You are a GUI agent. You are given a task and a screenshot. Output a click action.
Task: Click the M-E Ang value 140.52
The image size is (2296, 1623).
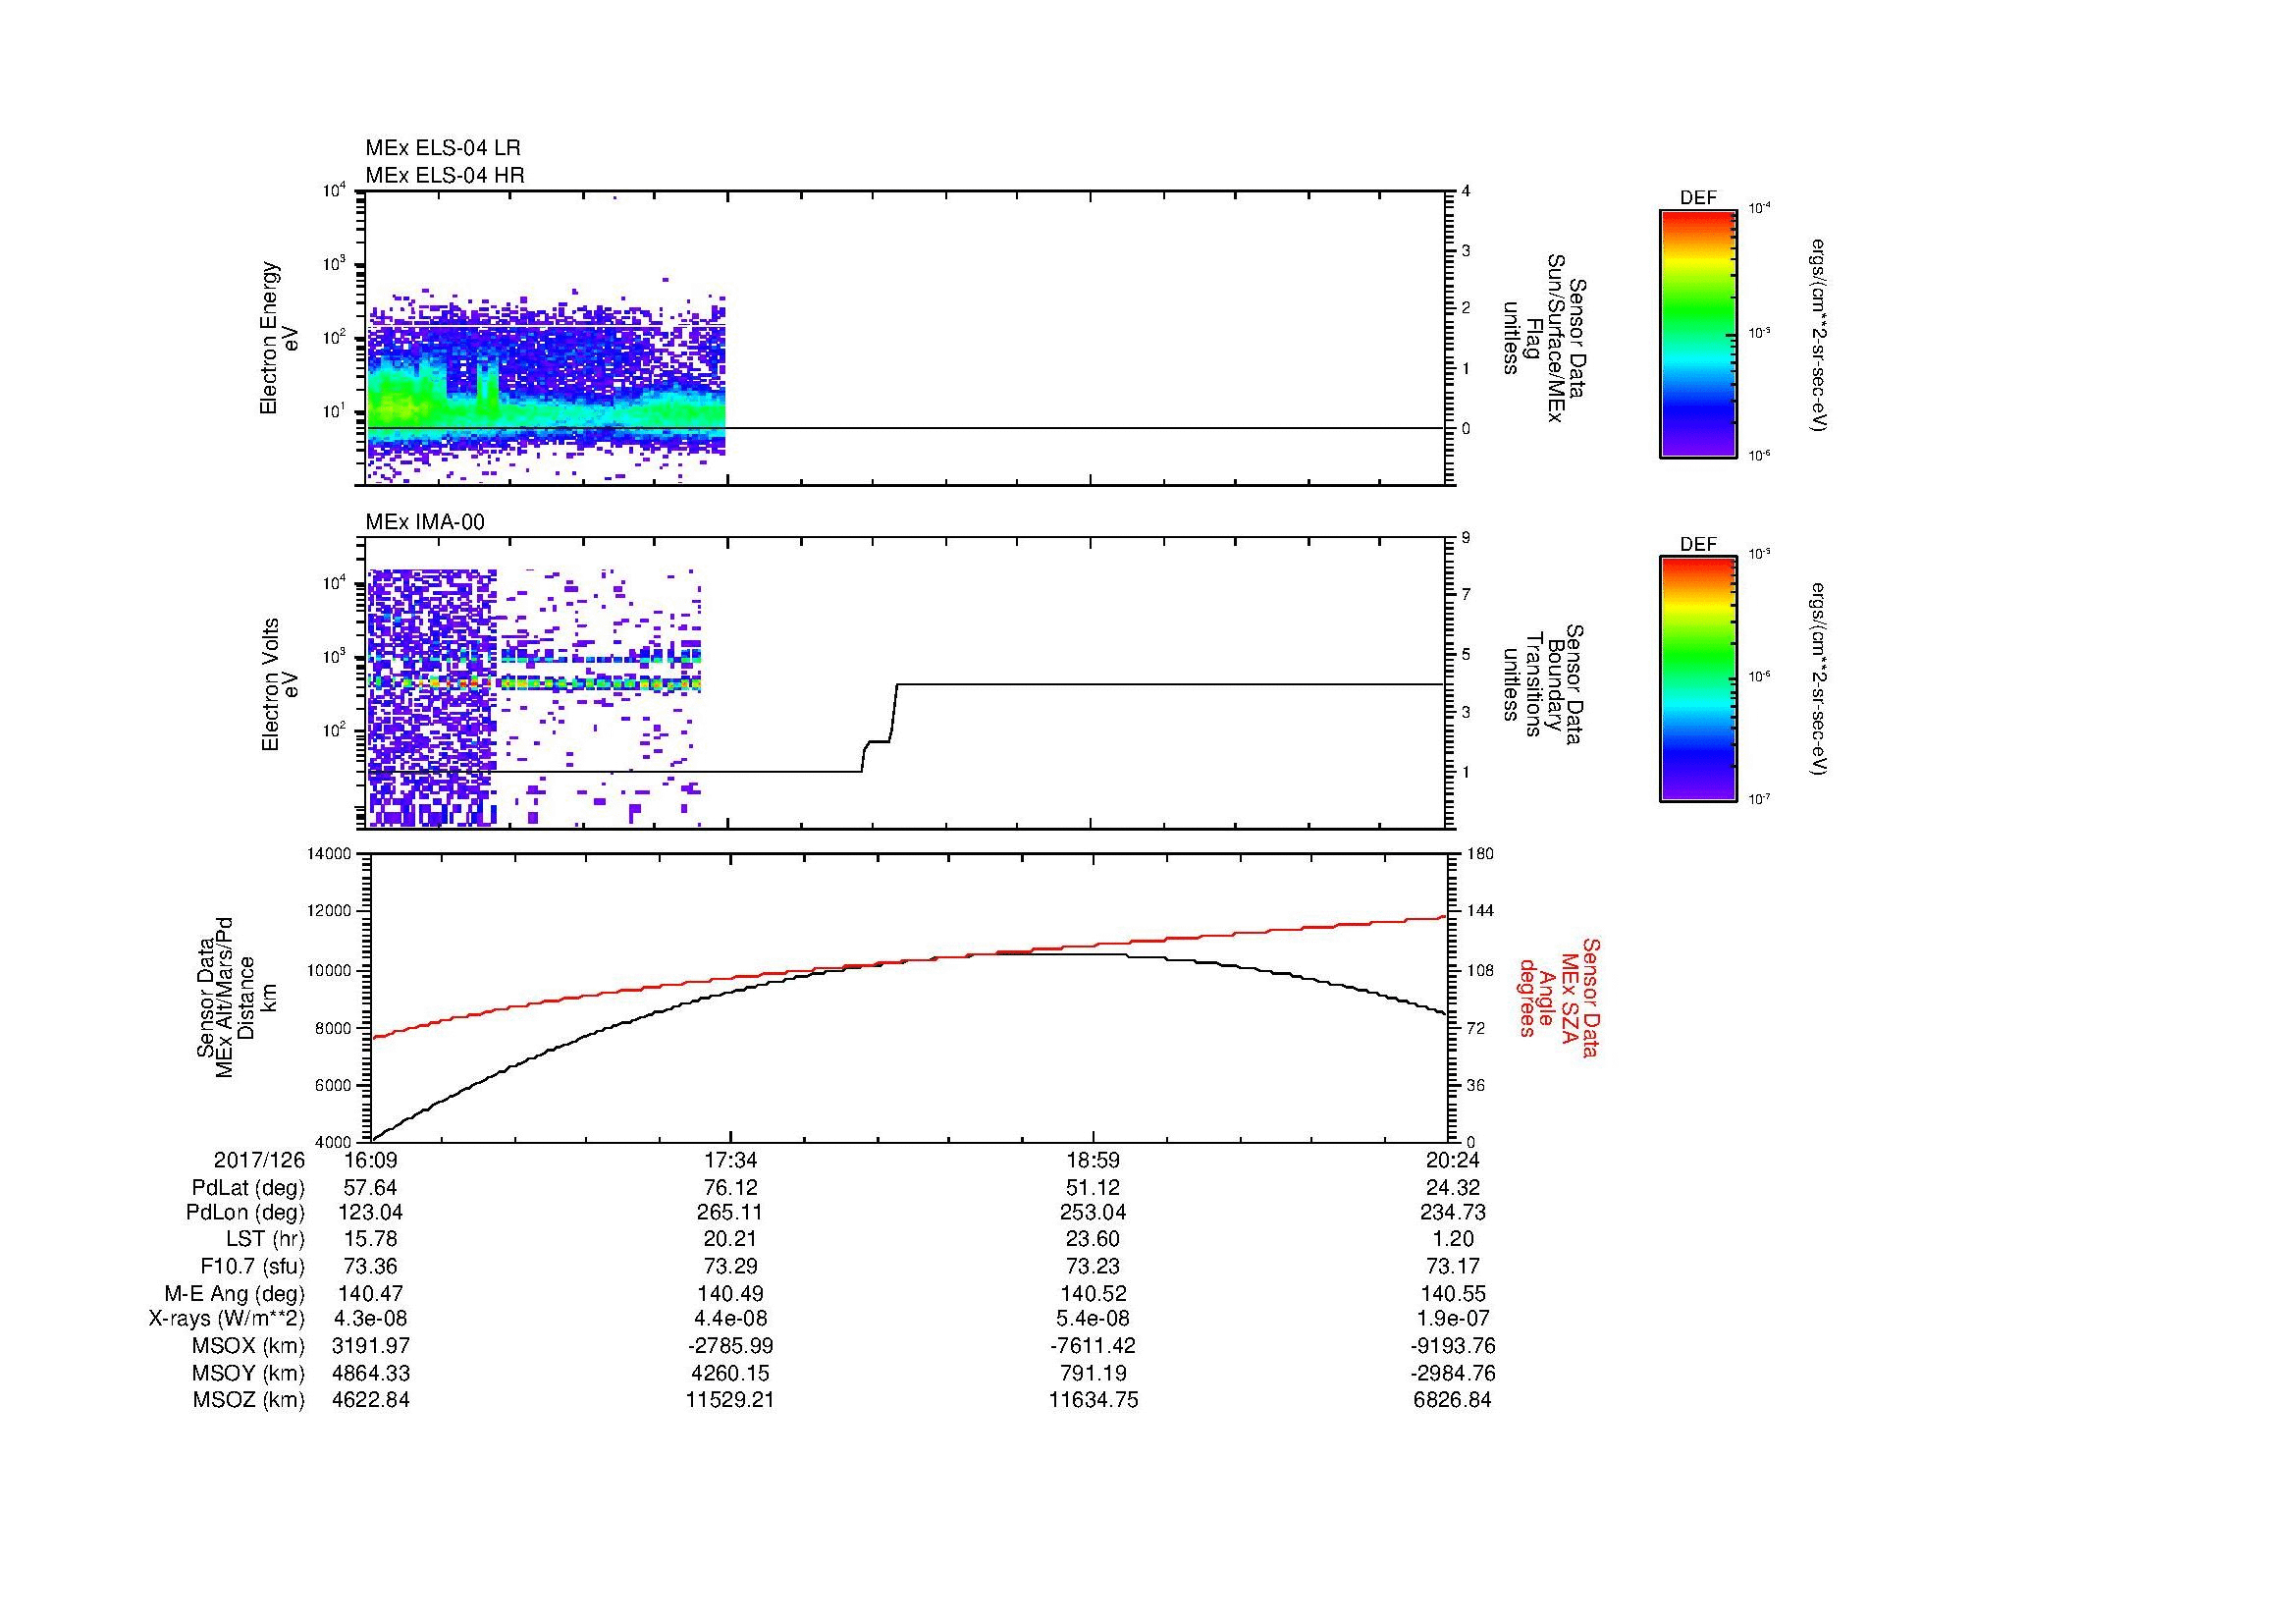tap(1093, 1293)
